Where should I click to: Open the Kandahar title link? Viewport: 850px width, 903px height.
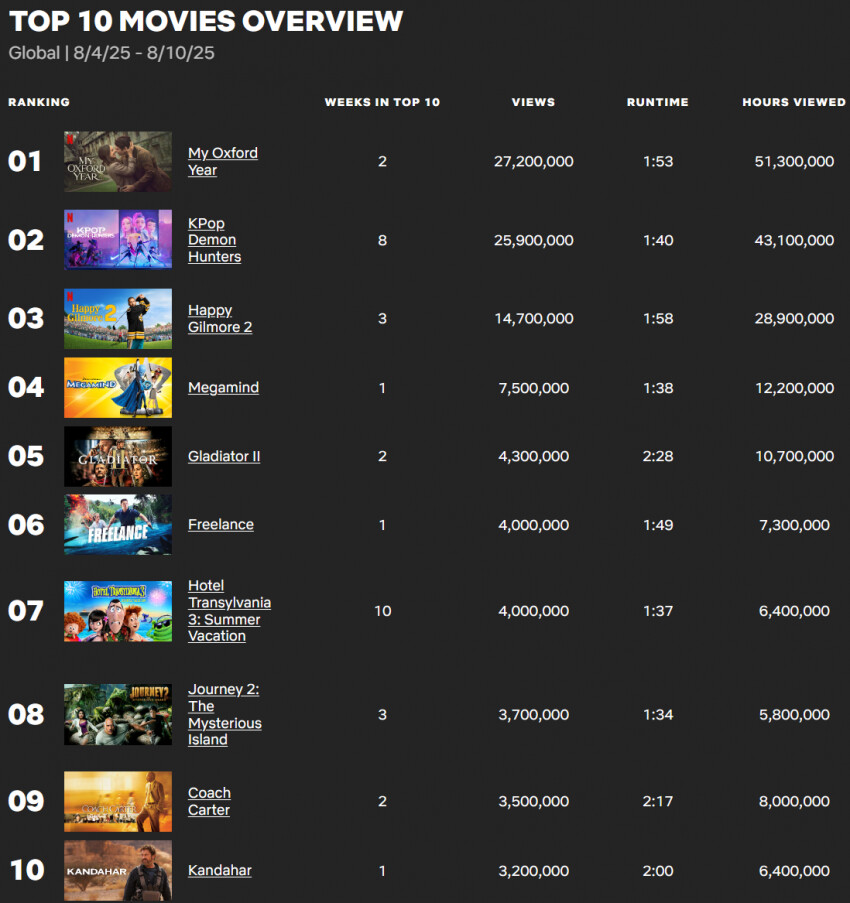(219, 870)
